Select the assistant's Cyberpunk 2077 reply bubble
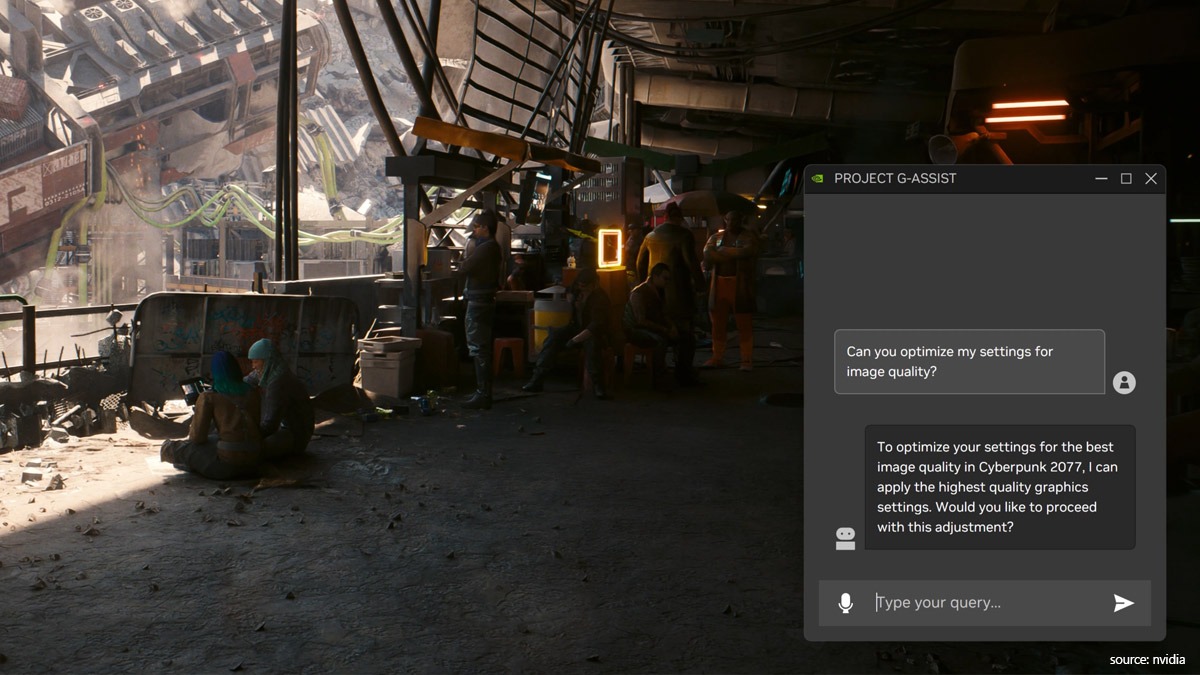1200x675 pixels. (x=999, y=487)
